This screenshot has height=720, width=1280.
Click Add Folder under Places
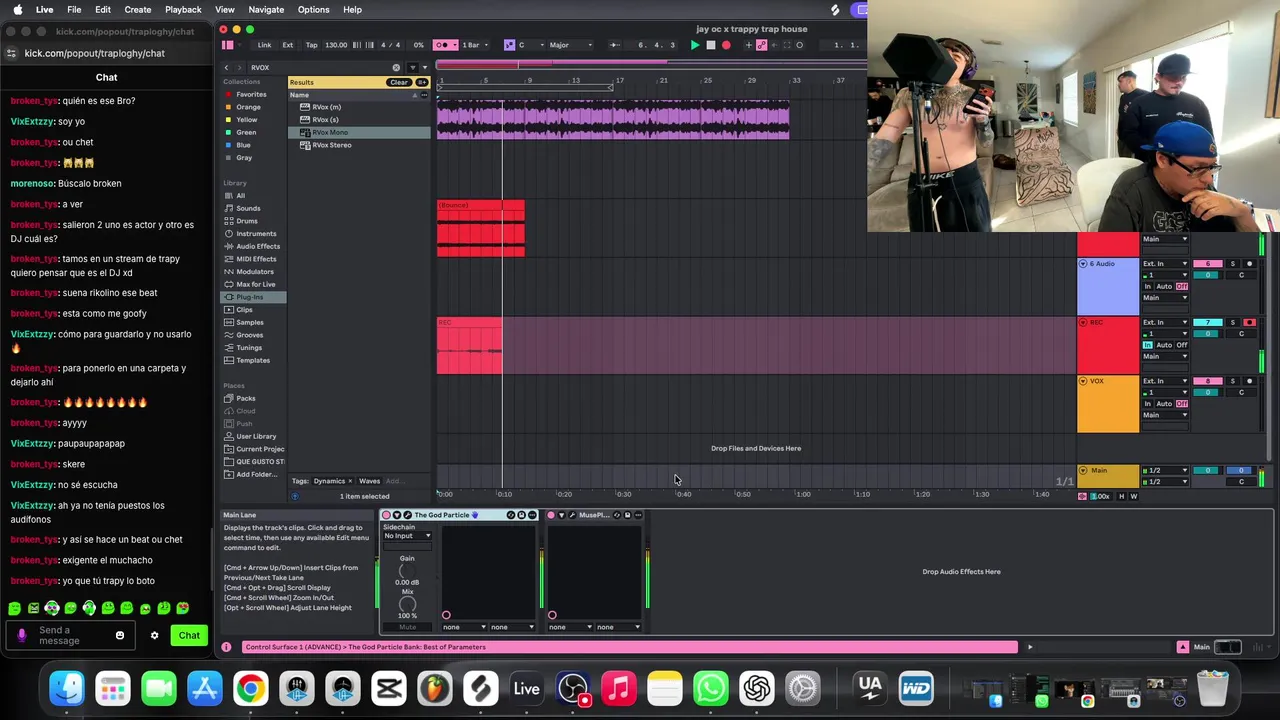pyautogui.click(x=256, y=474)
